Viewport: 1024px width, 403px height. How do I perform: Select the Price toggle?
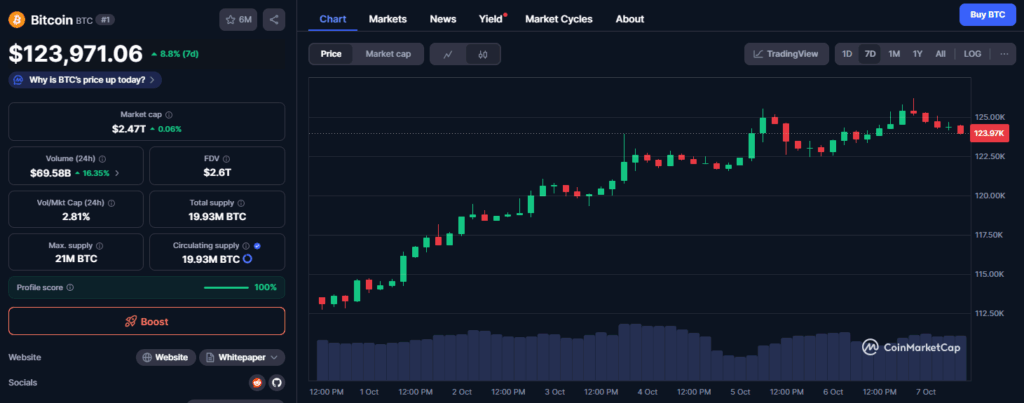[331, 54]
